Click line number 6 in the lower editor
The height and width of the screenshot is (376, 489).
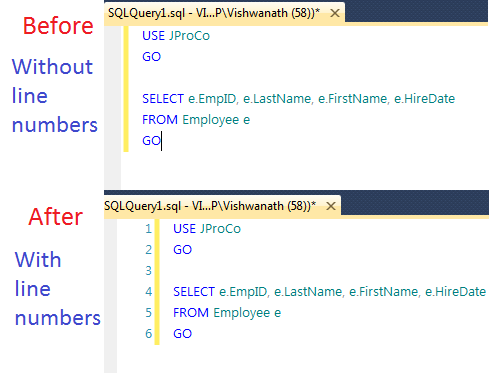148,334
